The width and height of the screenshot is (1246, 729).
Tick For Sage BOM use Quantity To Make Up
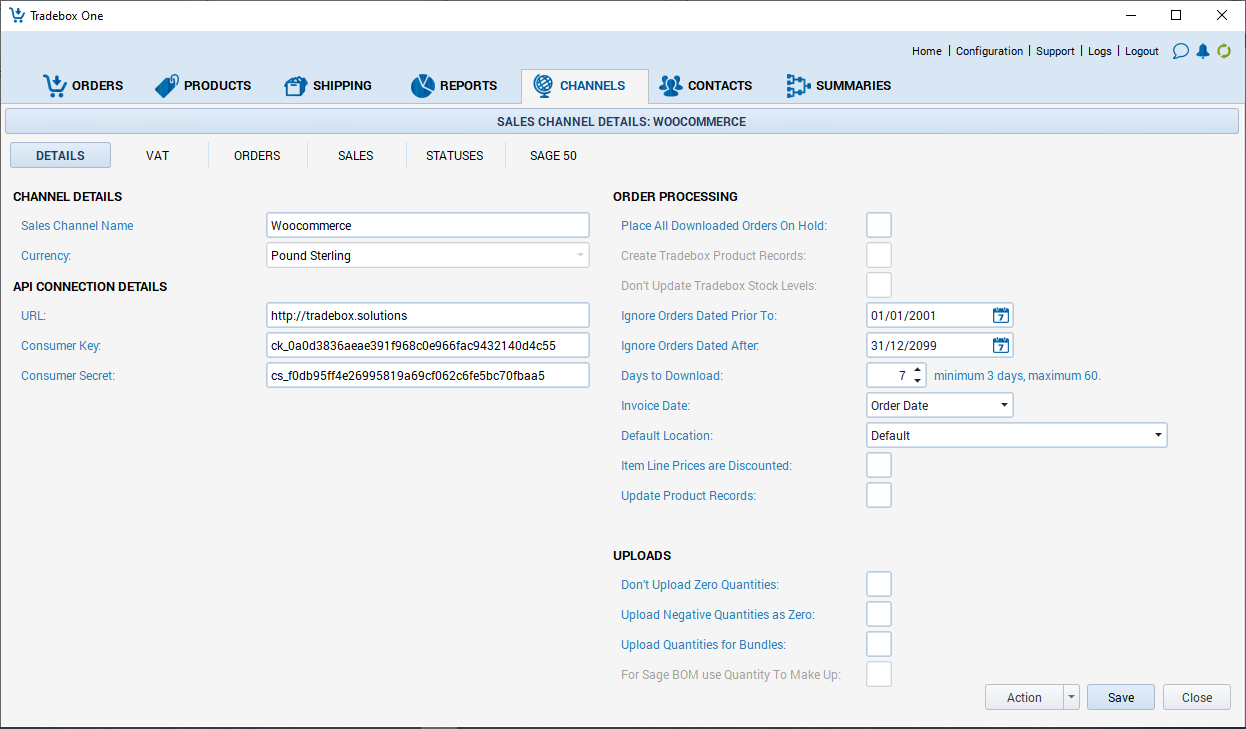point(879,674)
